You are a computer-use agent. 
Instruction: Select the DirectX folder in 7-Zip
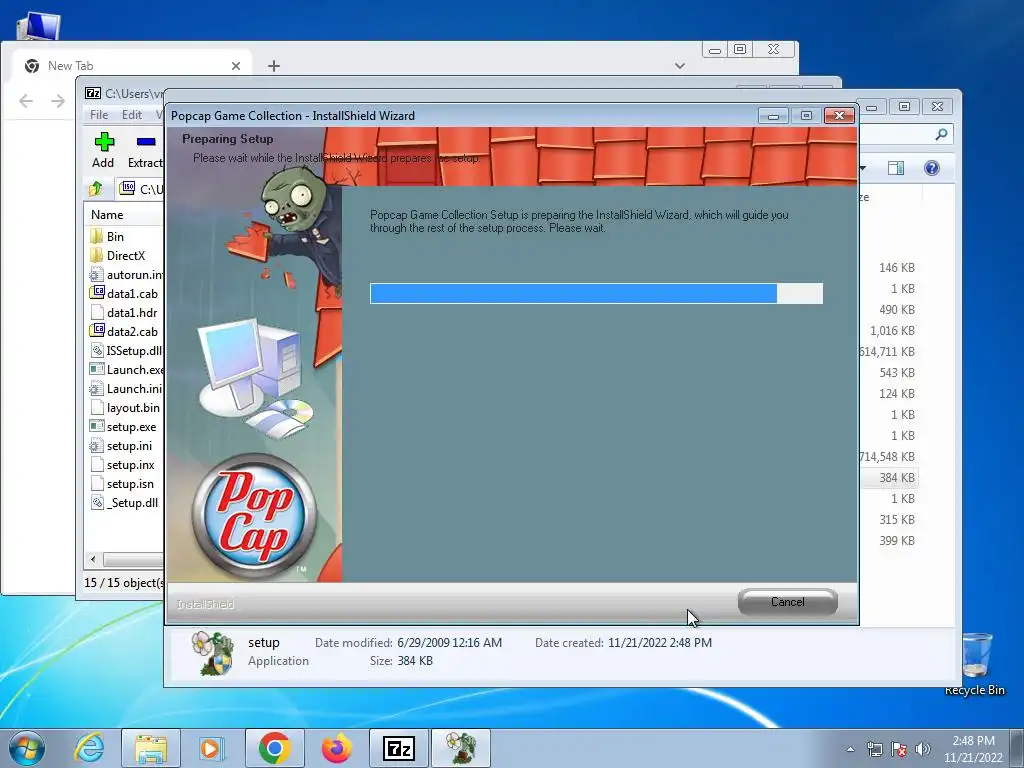125,255
